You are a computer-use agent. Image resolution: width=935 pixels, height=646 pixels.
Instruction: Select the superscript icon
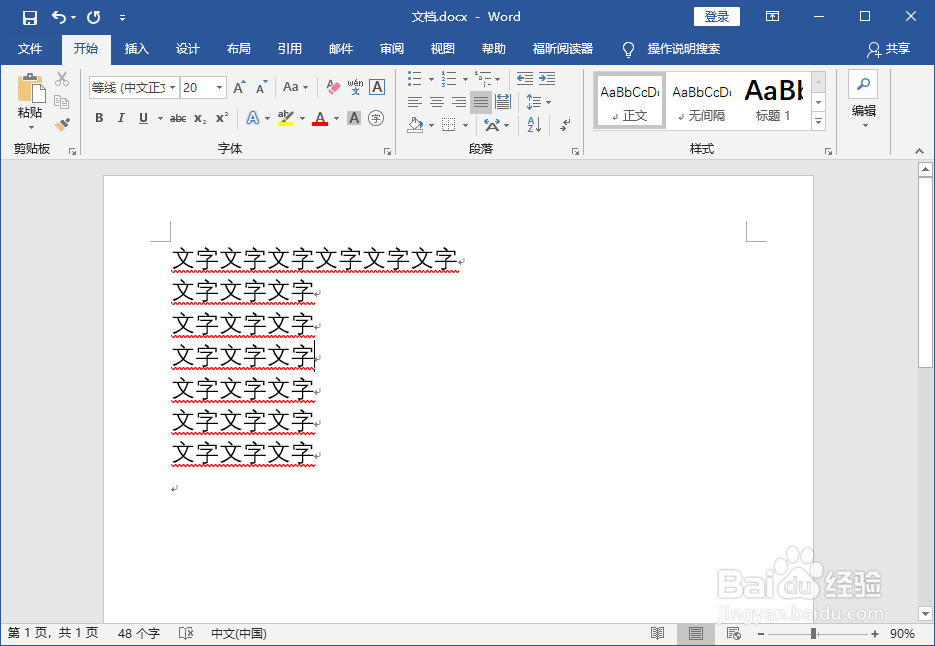tap(221, 117)
